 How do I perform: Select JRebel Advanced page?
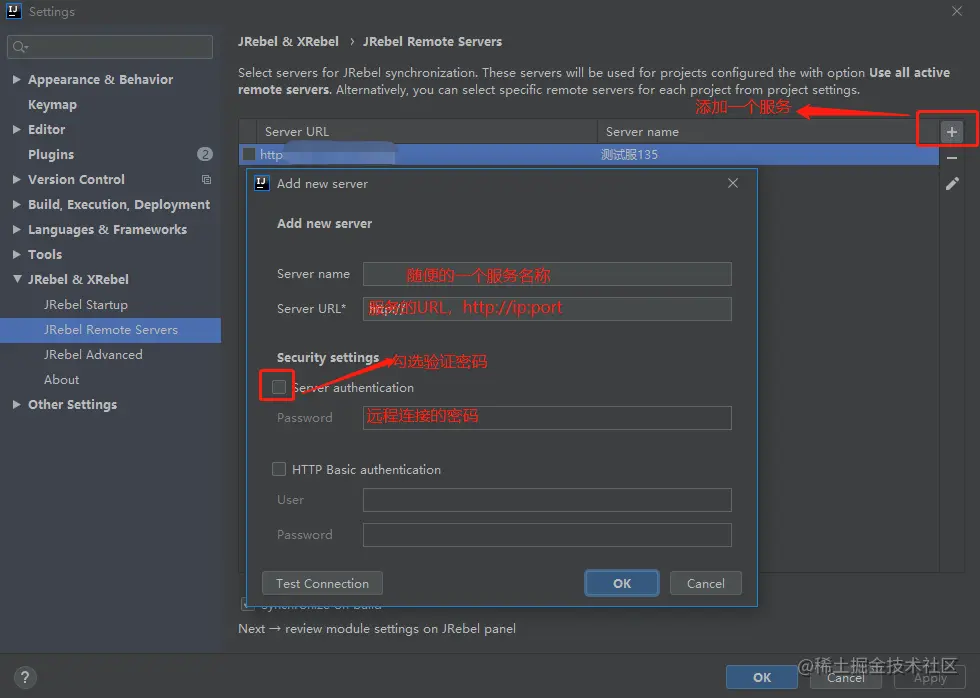[93, 354]
